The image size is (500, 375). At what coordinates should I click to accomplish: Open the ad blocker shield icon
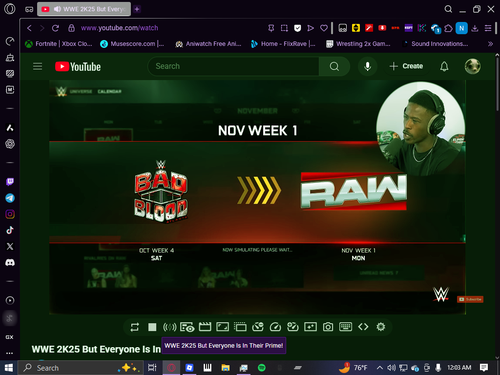click(297, 28)
